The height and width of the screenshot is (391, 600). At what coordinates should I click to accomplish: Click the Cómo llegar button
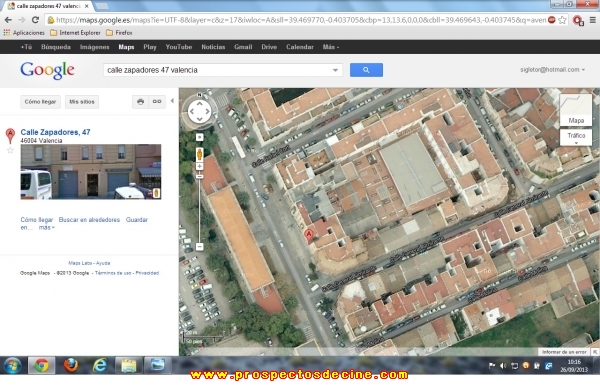(40, 102)
